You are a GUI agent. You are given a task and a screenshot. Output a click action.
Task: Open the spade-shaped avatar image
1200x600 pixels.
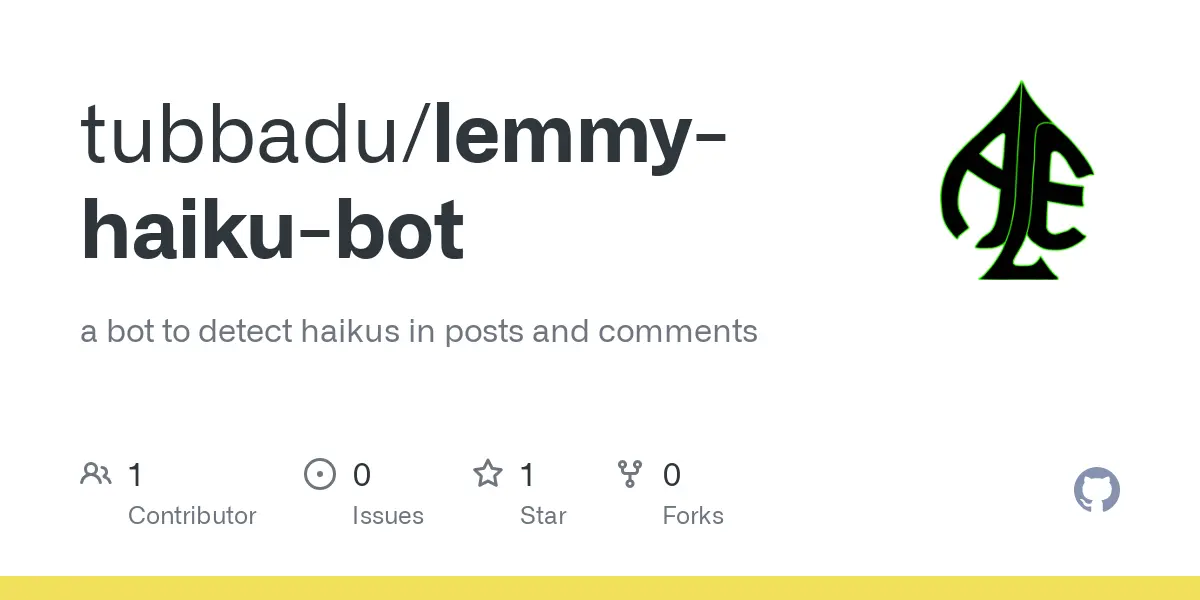pyautogui.click(x=1018, y=180)
